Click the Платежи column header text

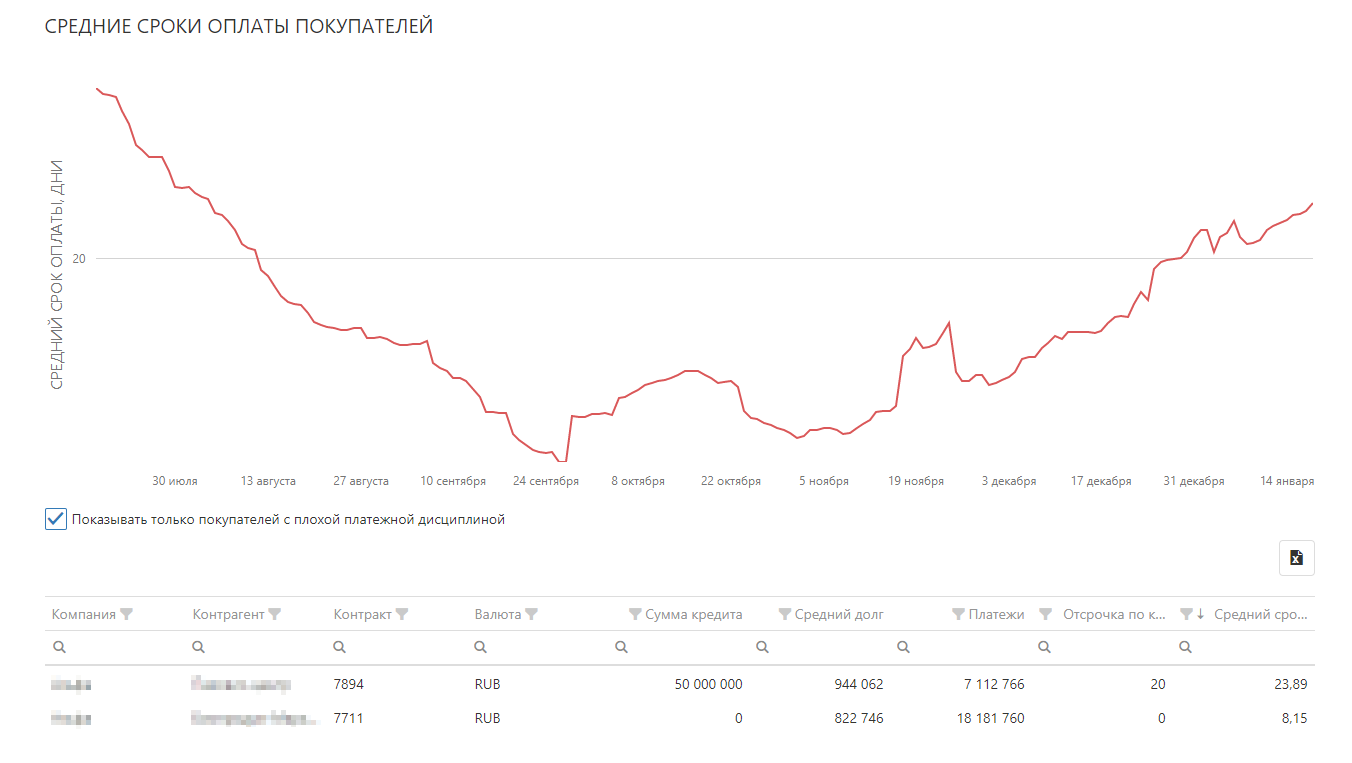[x=996, y=614]
